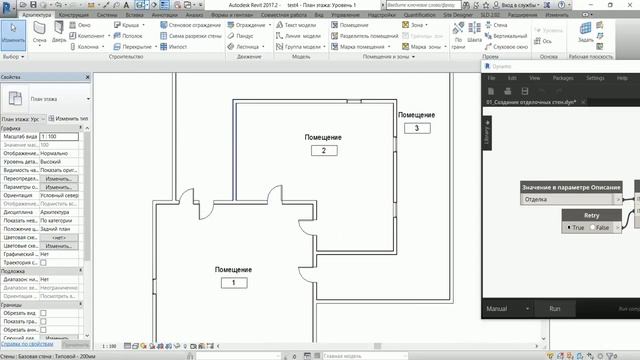The image size is (640, 360).
Task: Select the Grid (Ось) tool
Action: [543, 41]
